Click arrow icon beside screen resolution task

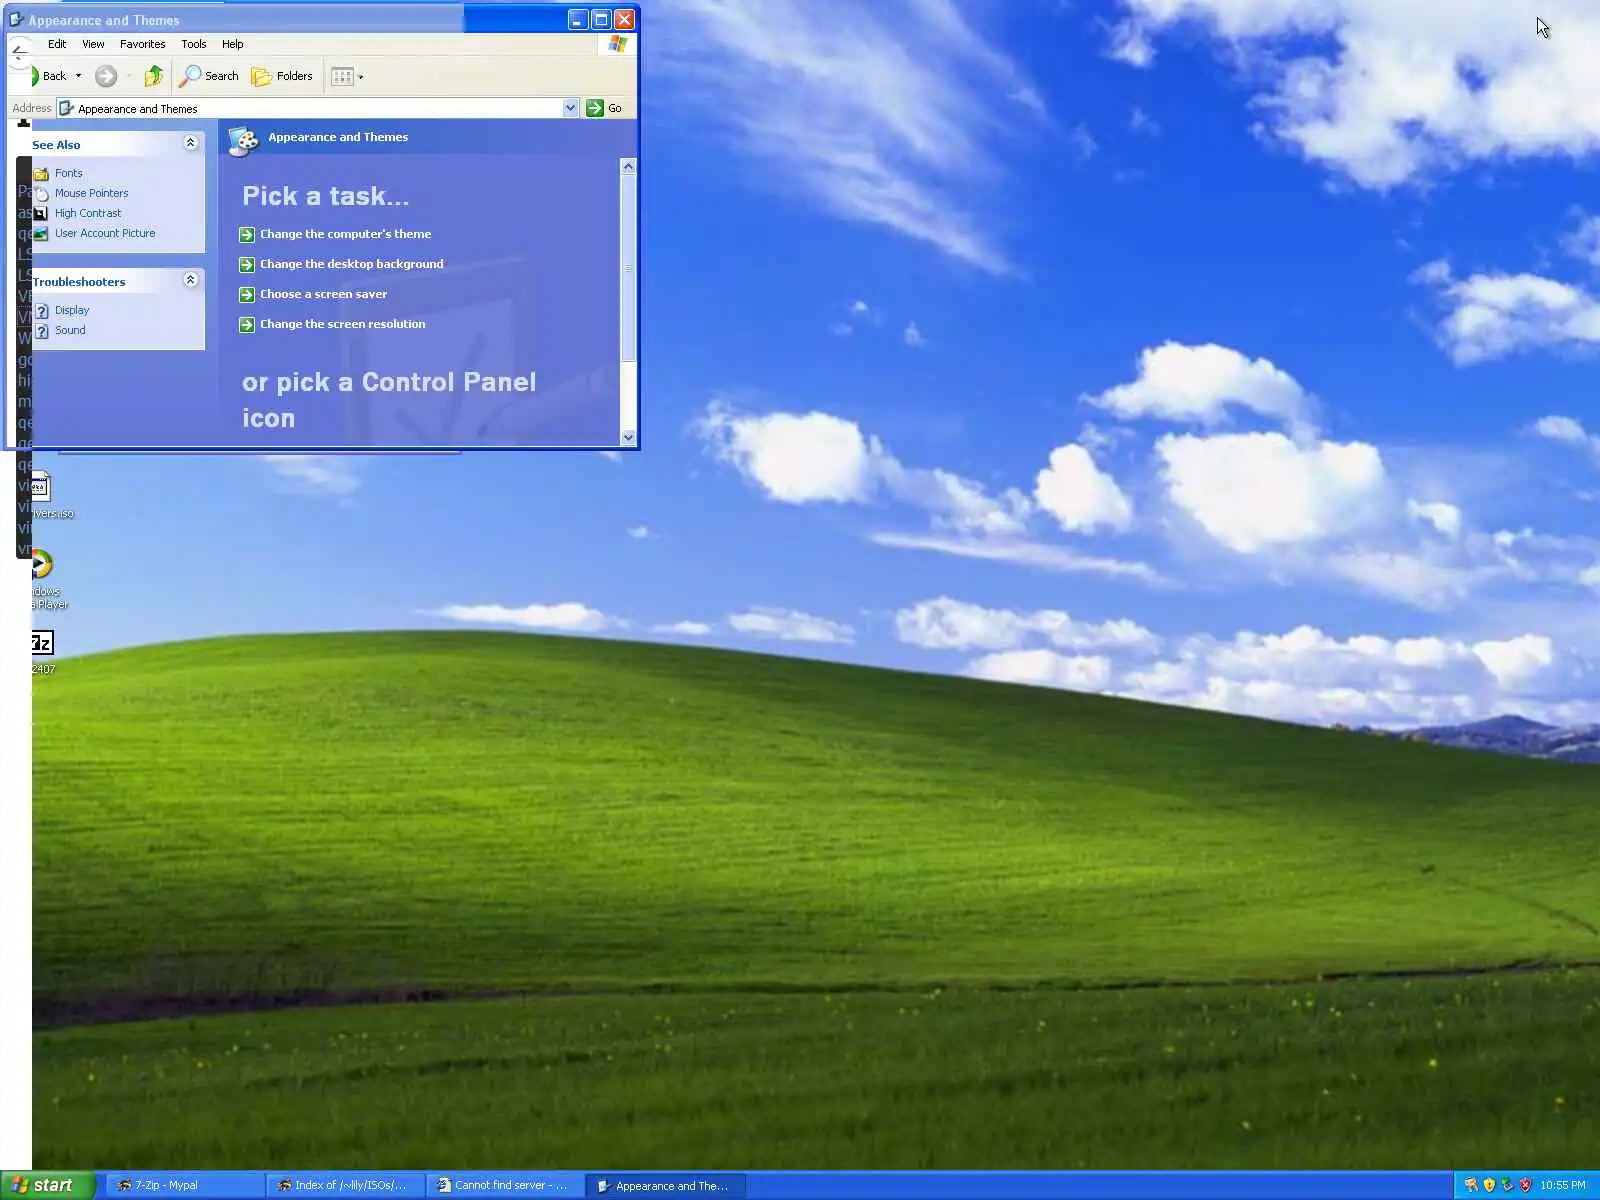[x=247, y=325]
